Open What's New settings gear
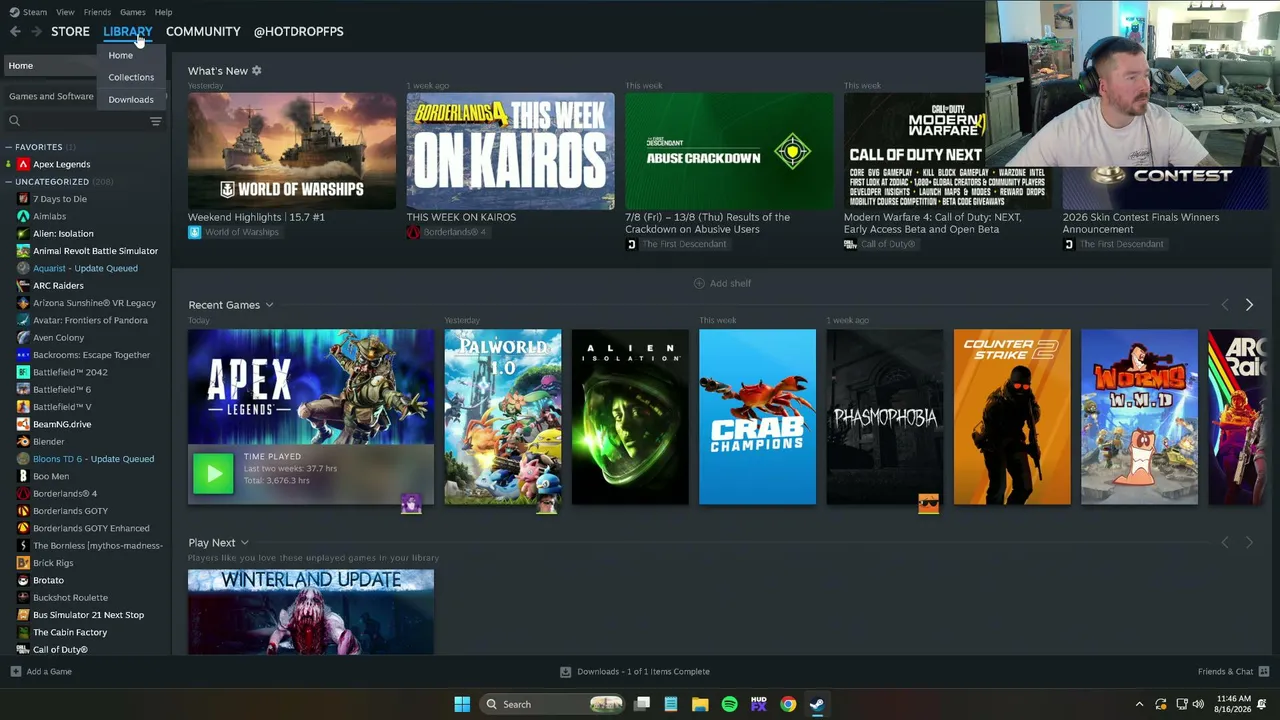Viewport: 1280px width, 720px height. click(x=256, y=71)
